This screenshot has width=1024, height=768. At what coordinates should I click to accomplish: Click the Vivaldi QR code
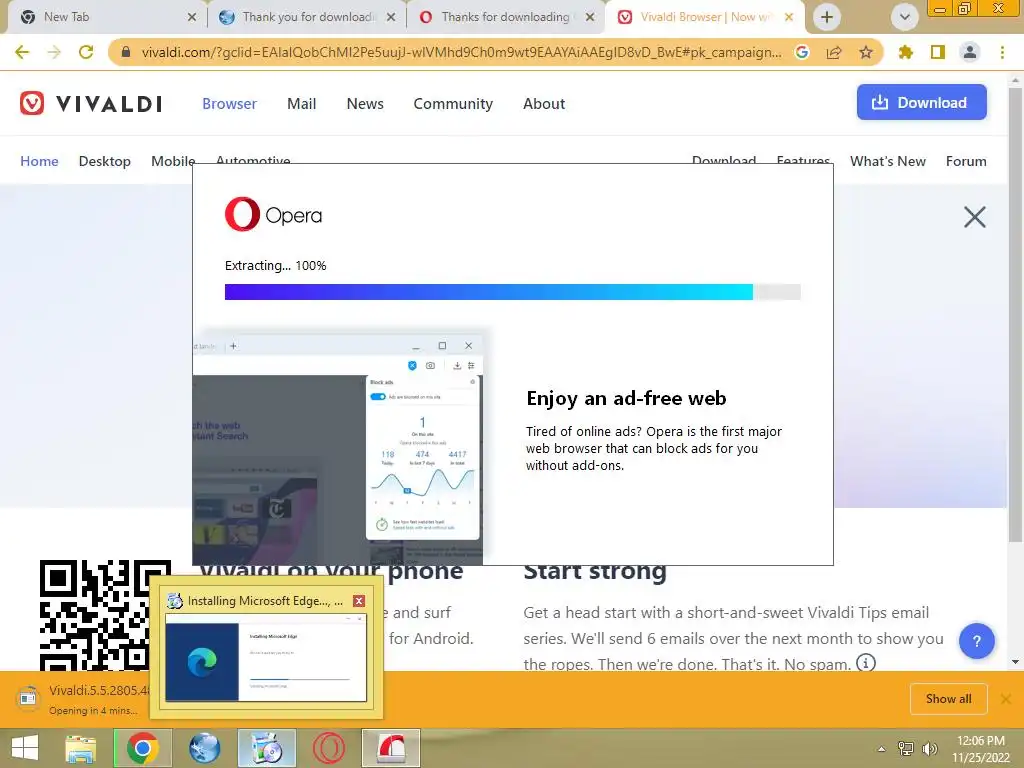pyautogui.click(x=95, y=615)
